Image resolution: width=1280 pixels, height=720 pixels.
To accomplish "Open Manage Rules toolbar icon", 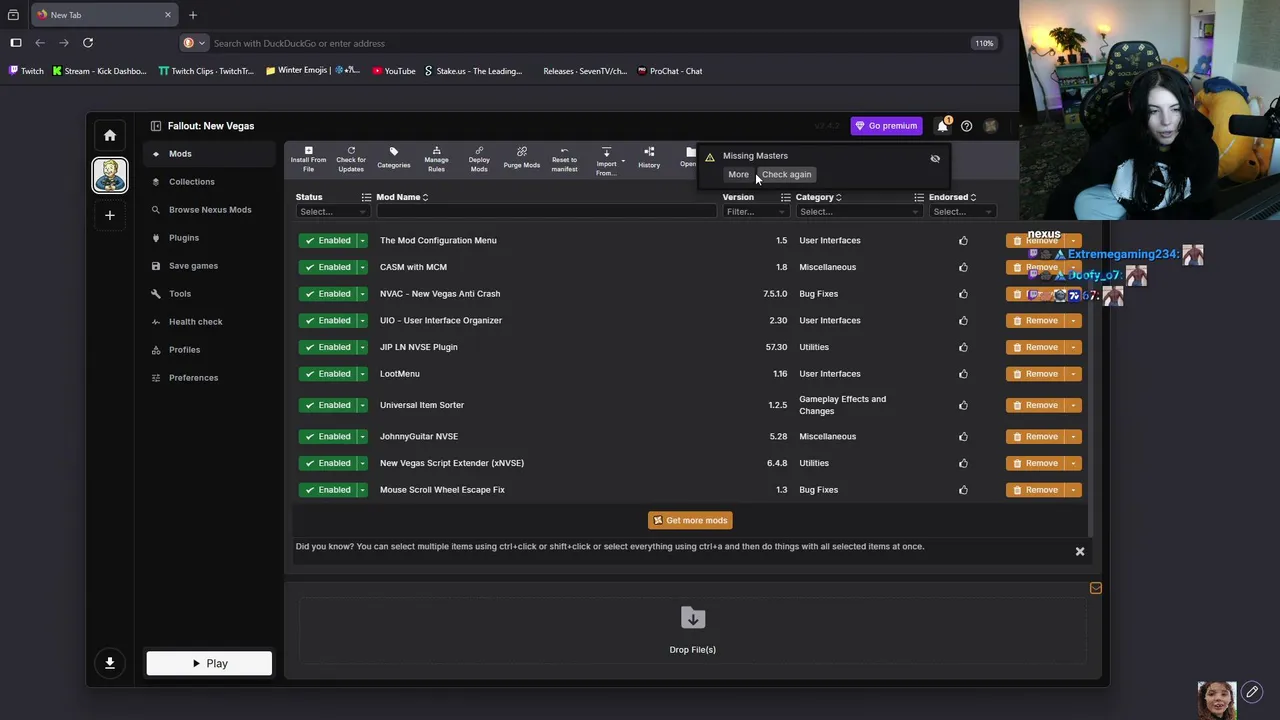I will click(436, 160).
